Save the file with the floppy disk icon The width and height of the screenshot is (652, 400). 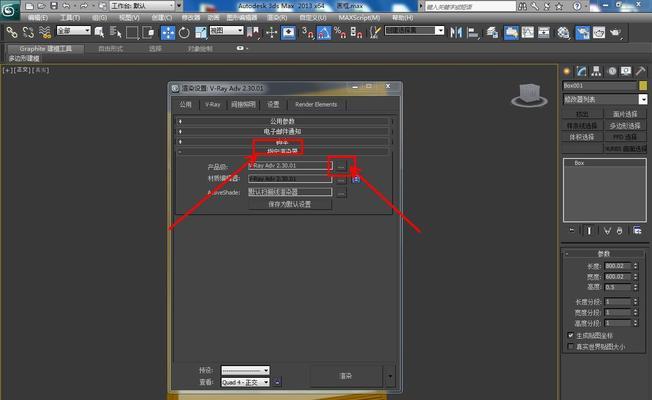(54, 6)
